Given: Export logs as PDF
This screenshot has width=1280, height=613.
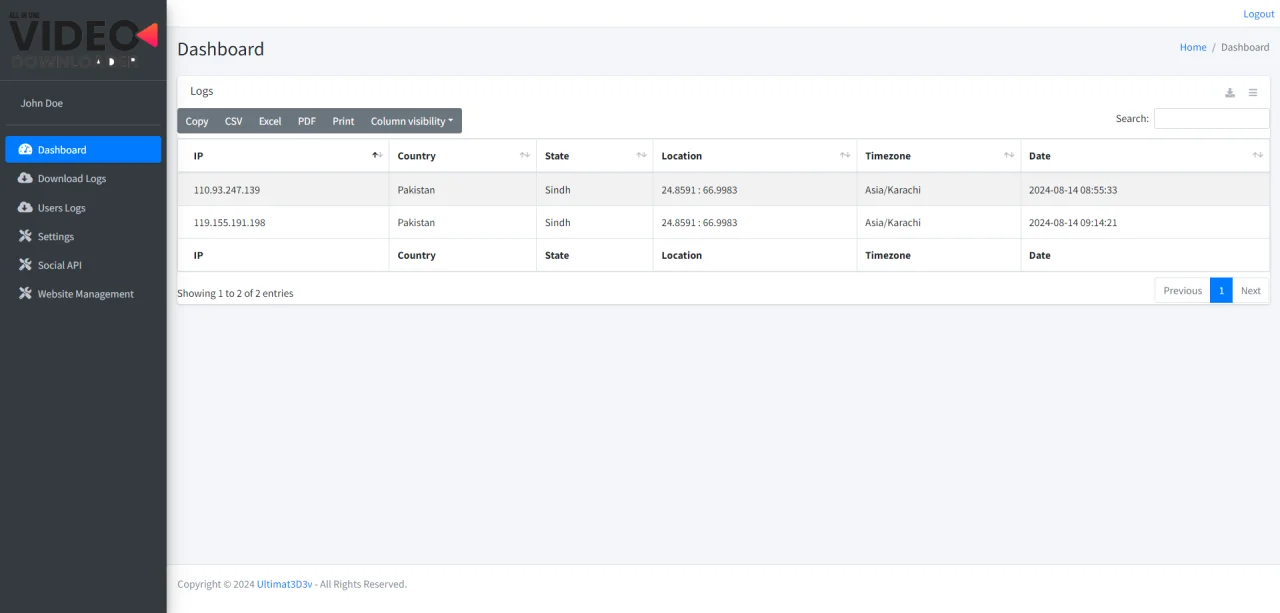Looking at the screenshot, I should [x=307, y=121].
